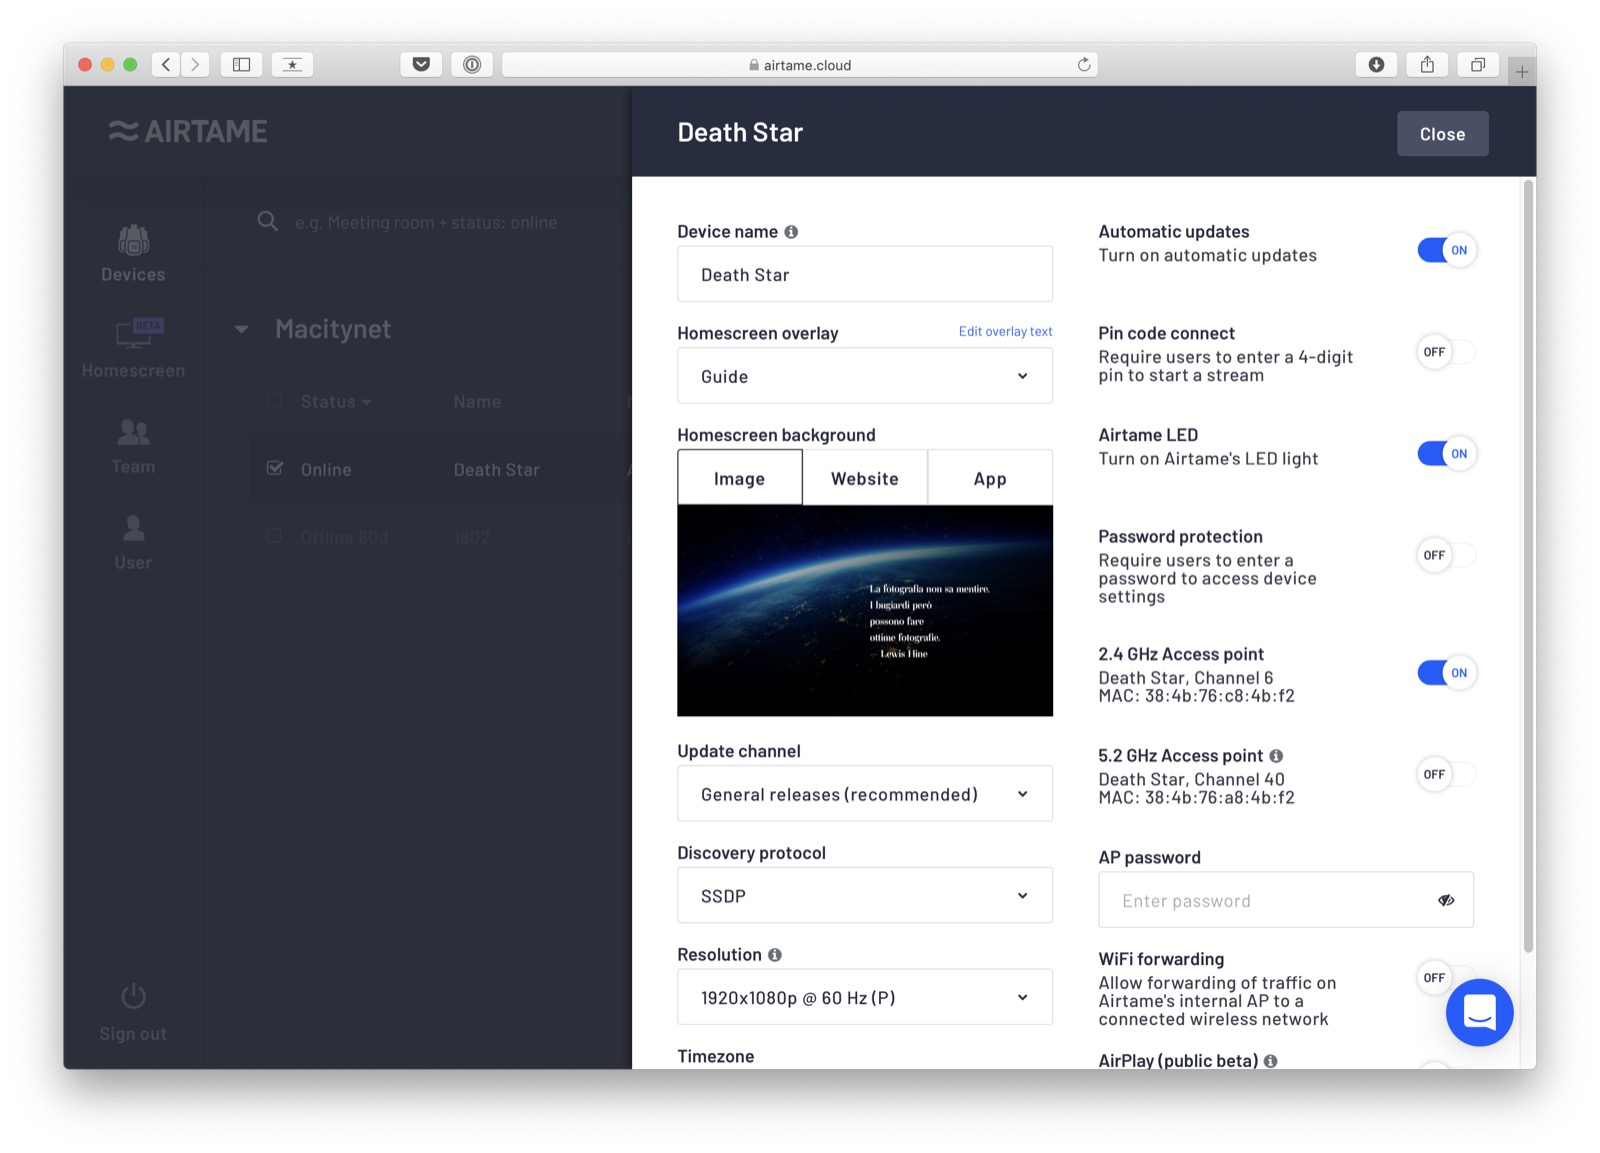Screen dimensions: 1600x1153
Task: Click the Edit overlay text link
Action: (1005, 332)
